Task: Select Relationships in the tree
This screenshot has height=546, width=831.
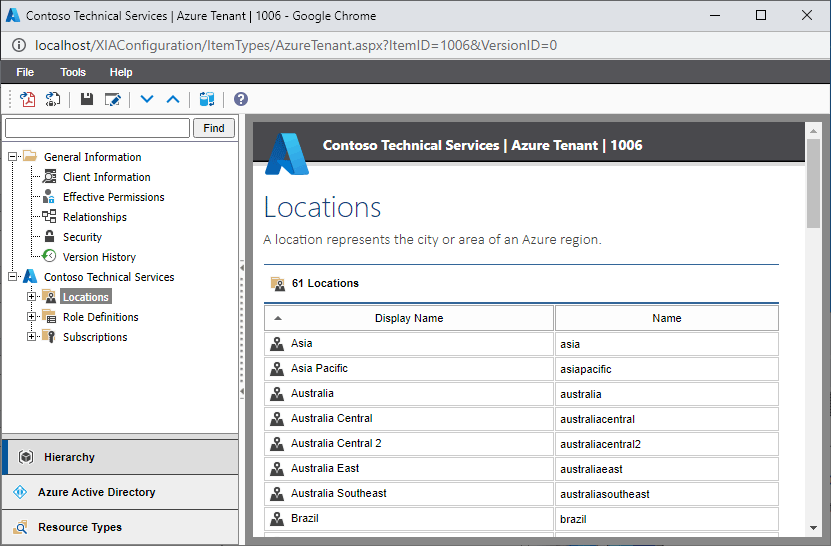Action: 94,217
